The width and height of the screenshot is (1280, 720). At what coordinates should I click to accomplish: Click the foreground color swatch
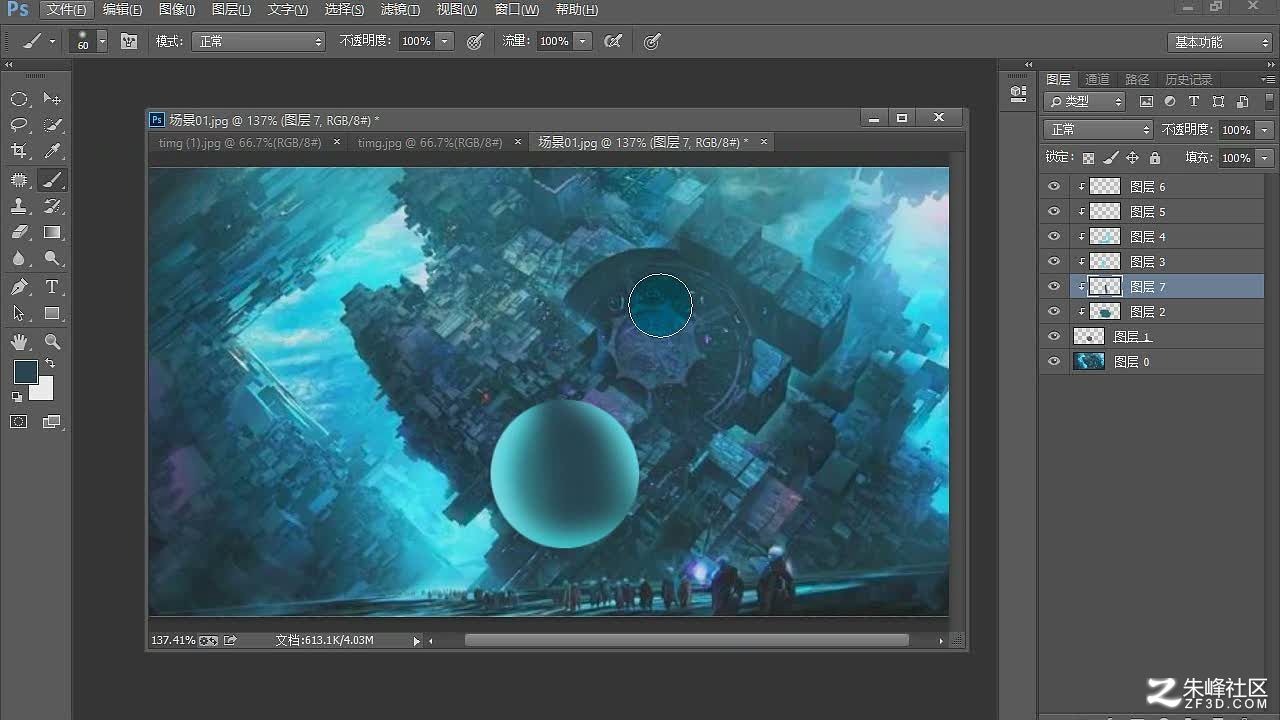coord(25,372)
